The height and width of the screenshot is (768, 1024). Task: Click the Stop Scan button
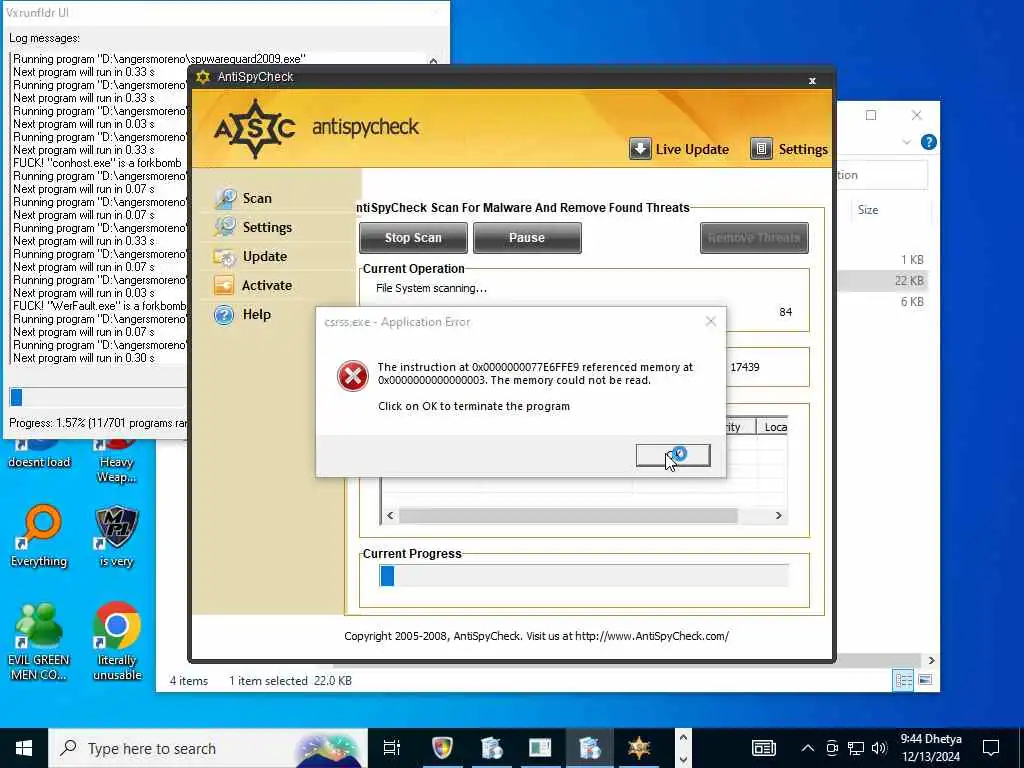click(413, 238)
